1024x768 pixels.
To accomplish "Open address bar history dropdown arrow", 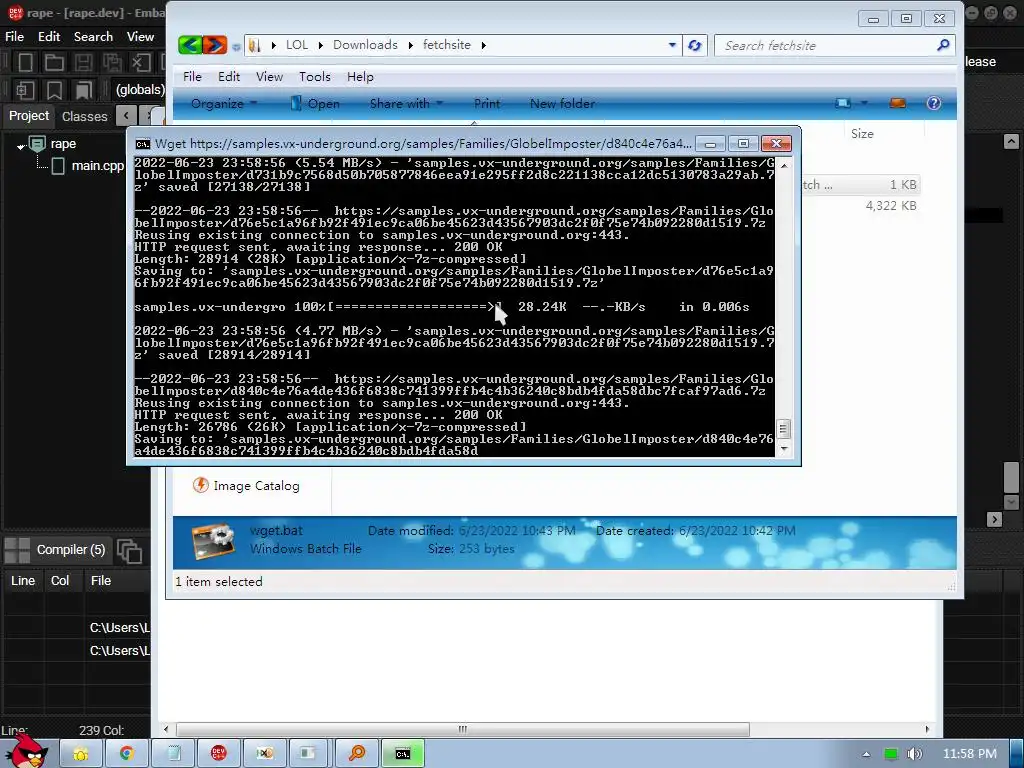I will 672,45.
